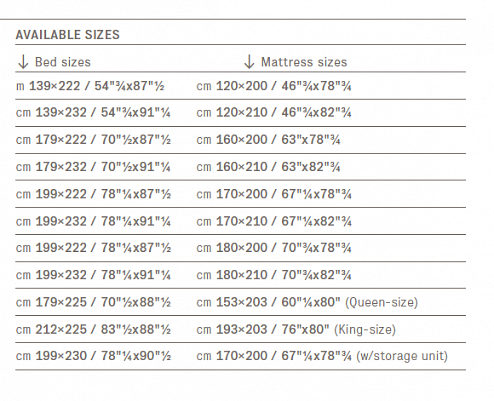Select the Bed sizes column header
This screenshot has width=494, height=401.
[x=63, y=62]
